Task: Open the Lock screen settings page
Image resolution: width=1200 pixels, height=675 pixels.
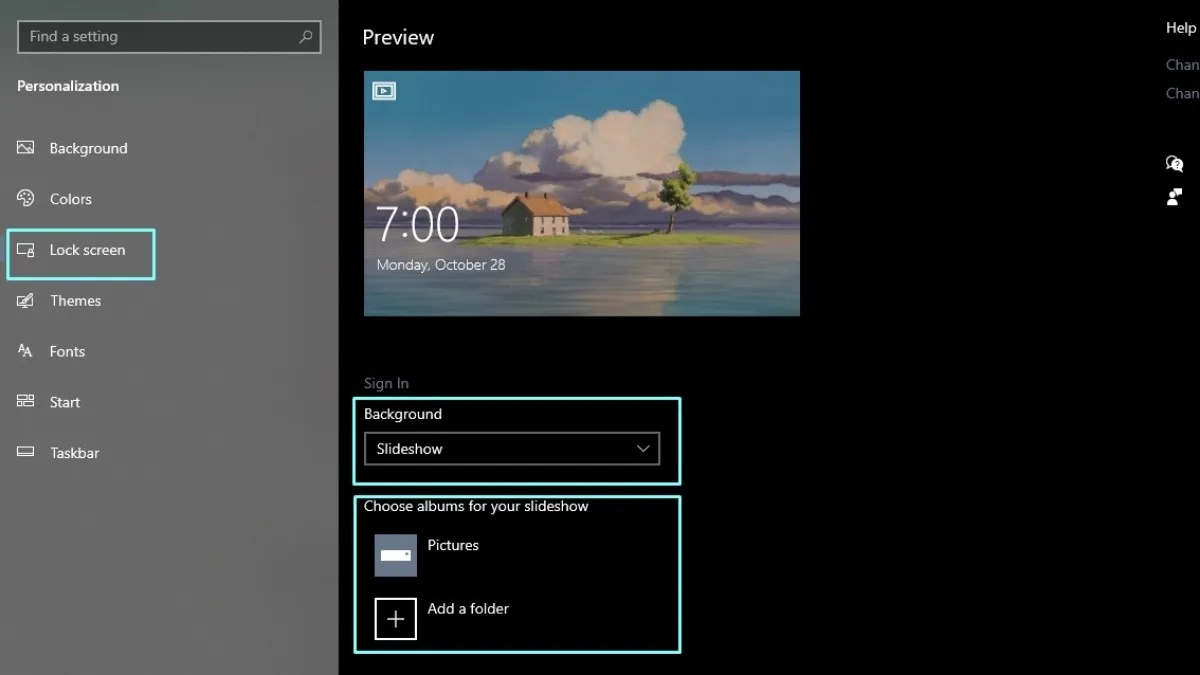Action: click(x=87, y=250)
